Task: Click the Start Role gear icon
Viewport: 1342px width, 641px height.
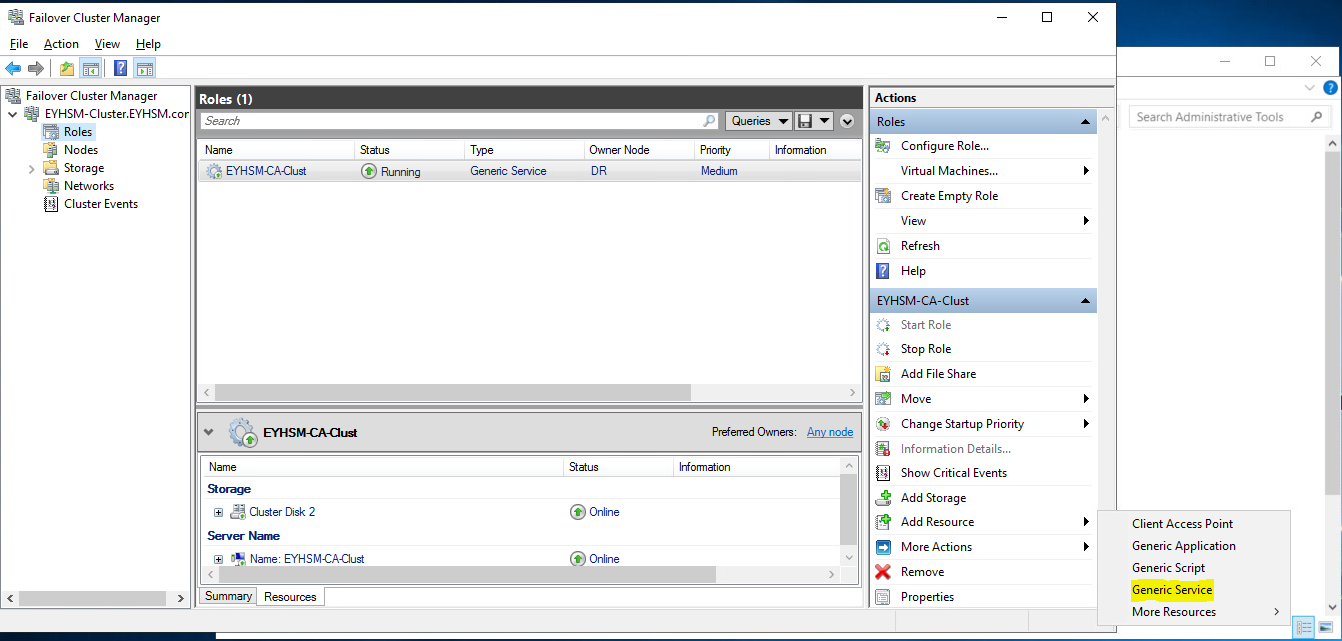Action: coord(883,325)
